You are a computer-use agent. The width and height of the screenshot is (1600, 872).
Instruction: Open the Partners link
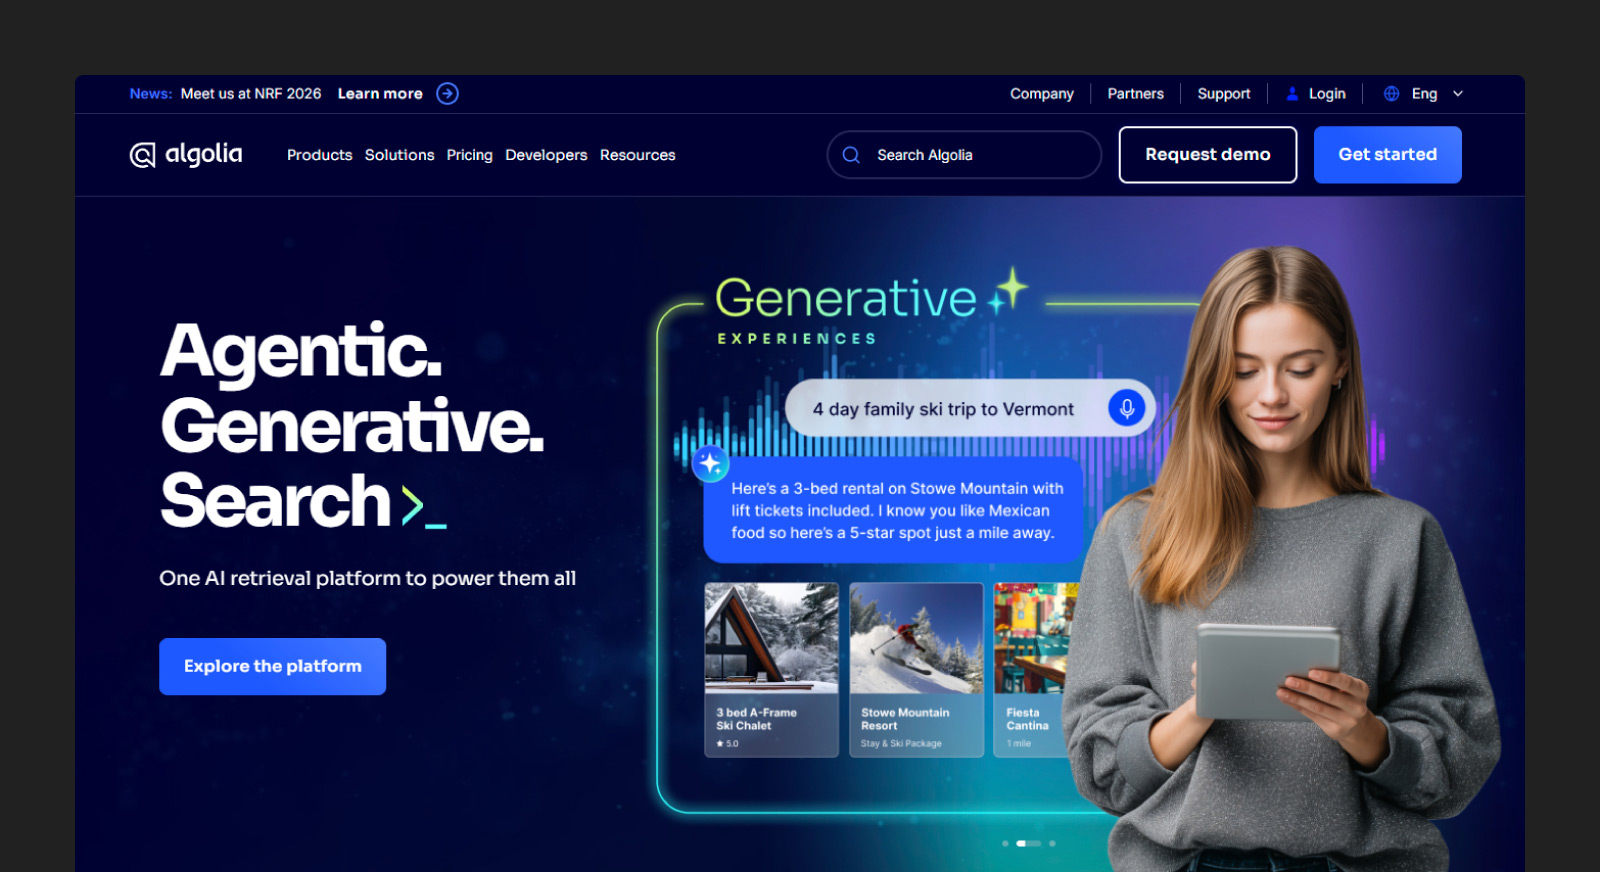[1136, 94]
